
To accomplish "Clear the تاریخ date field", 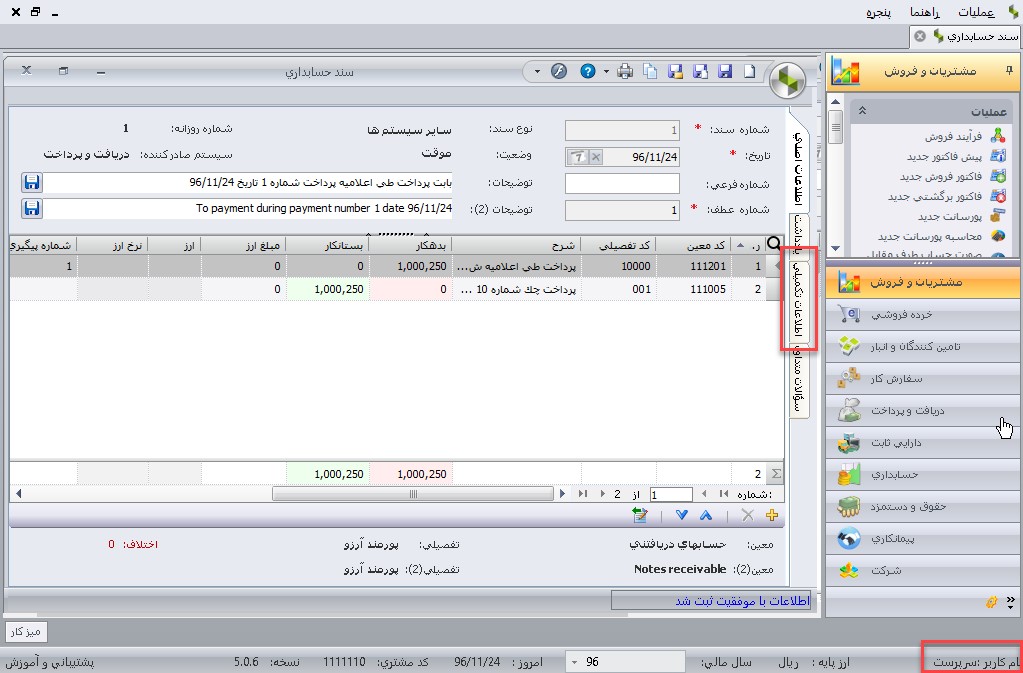I will pyautogui.click(x=596, y=157).
